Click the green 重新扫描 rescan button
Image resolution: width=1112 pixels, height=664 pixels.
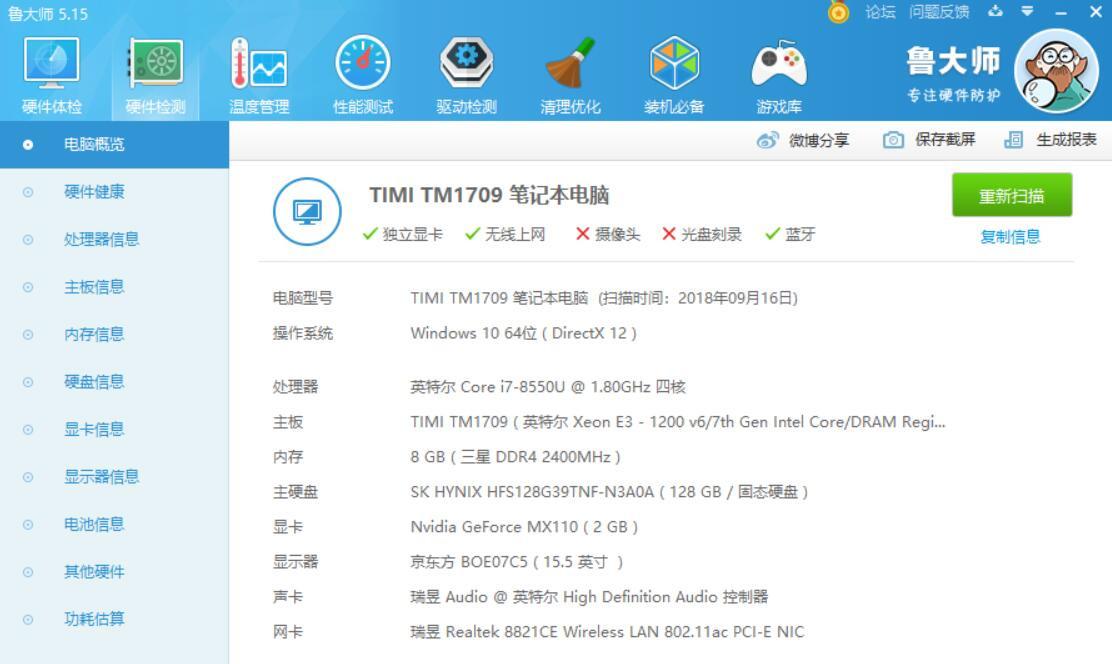pos(1012,195)
